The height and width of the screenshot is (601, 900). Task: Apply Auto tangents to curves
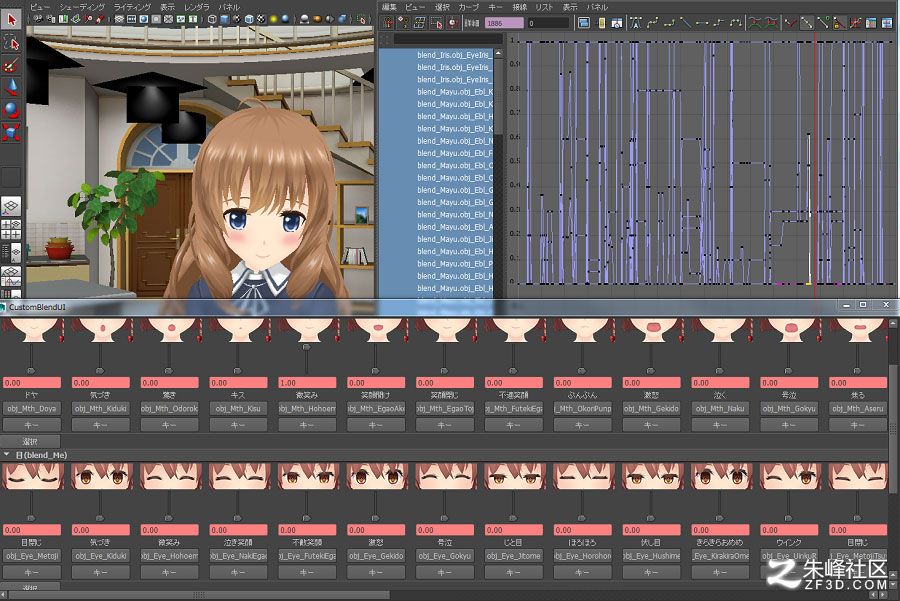(x=635, y=23)
